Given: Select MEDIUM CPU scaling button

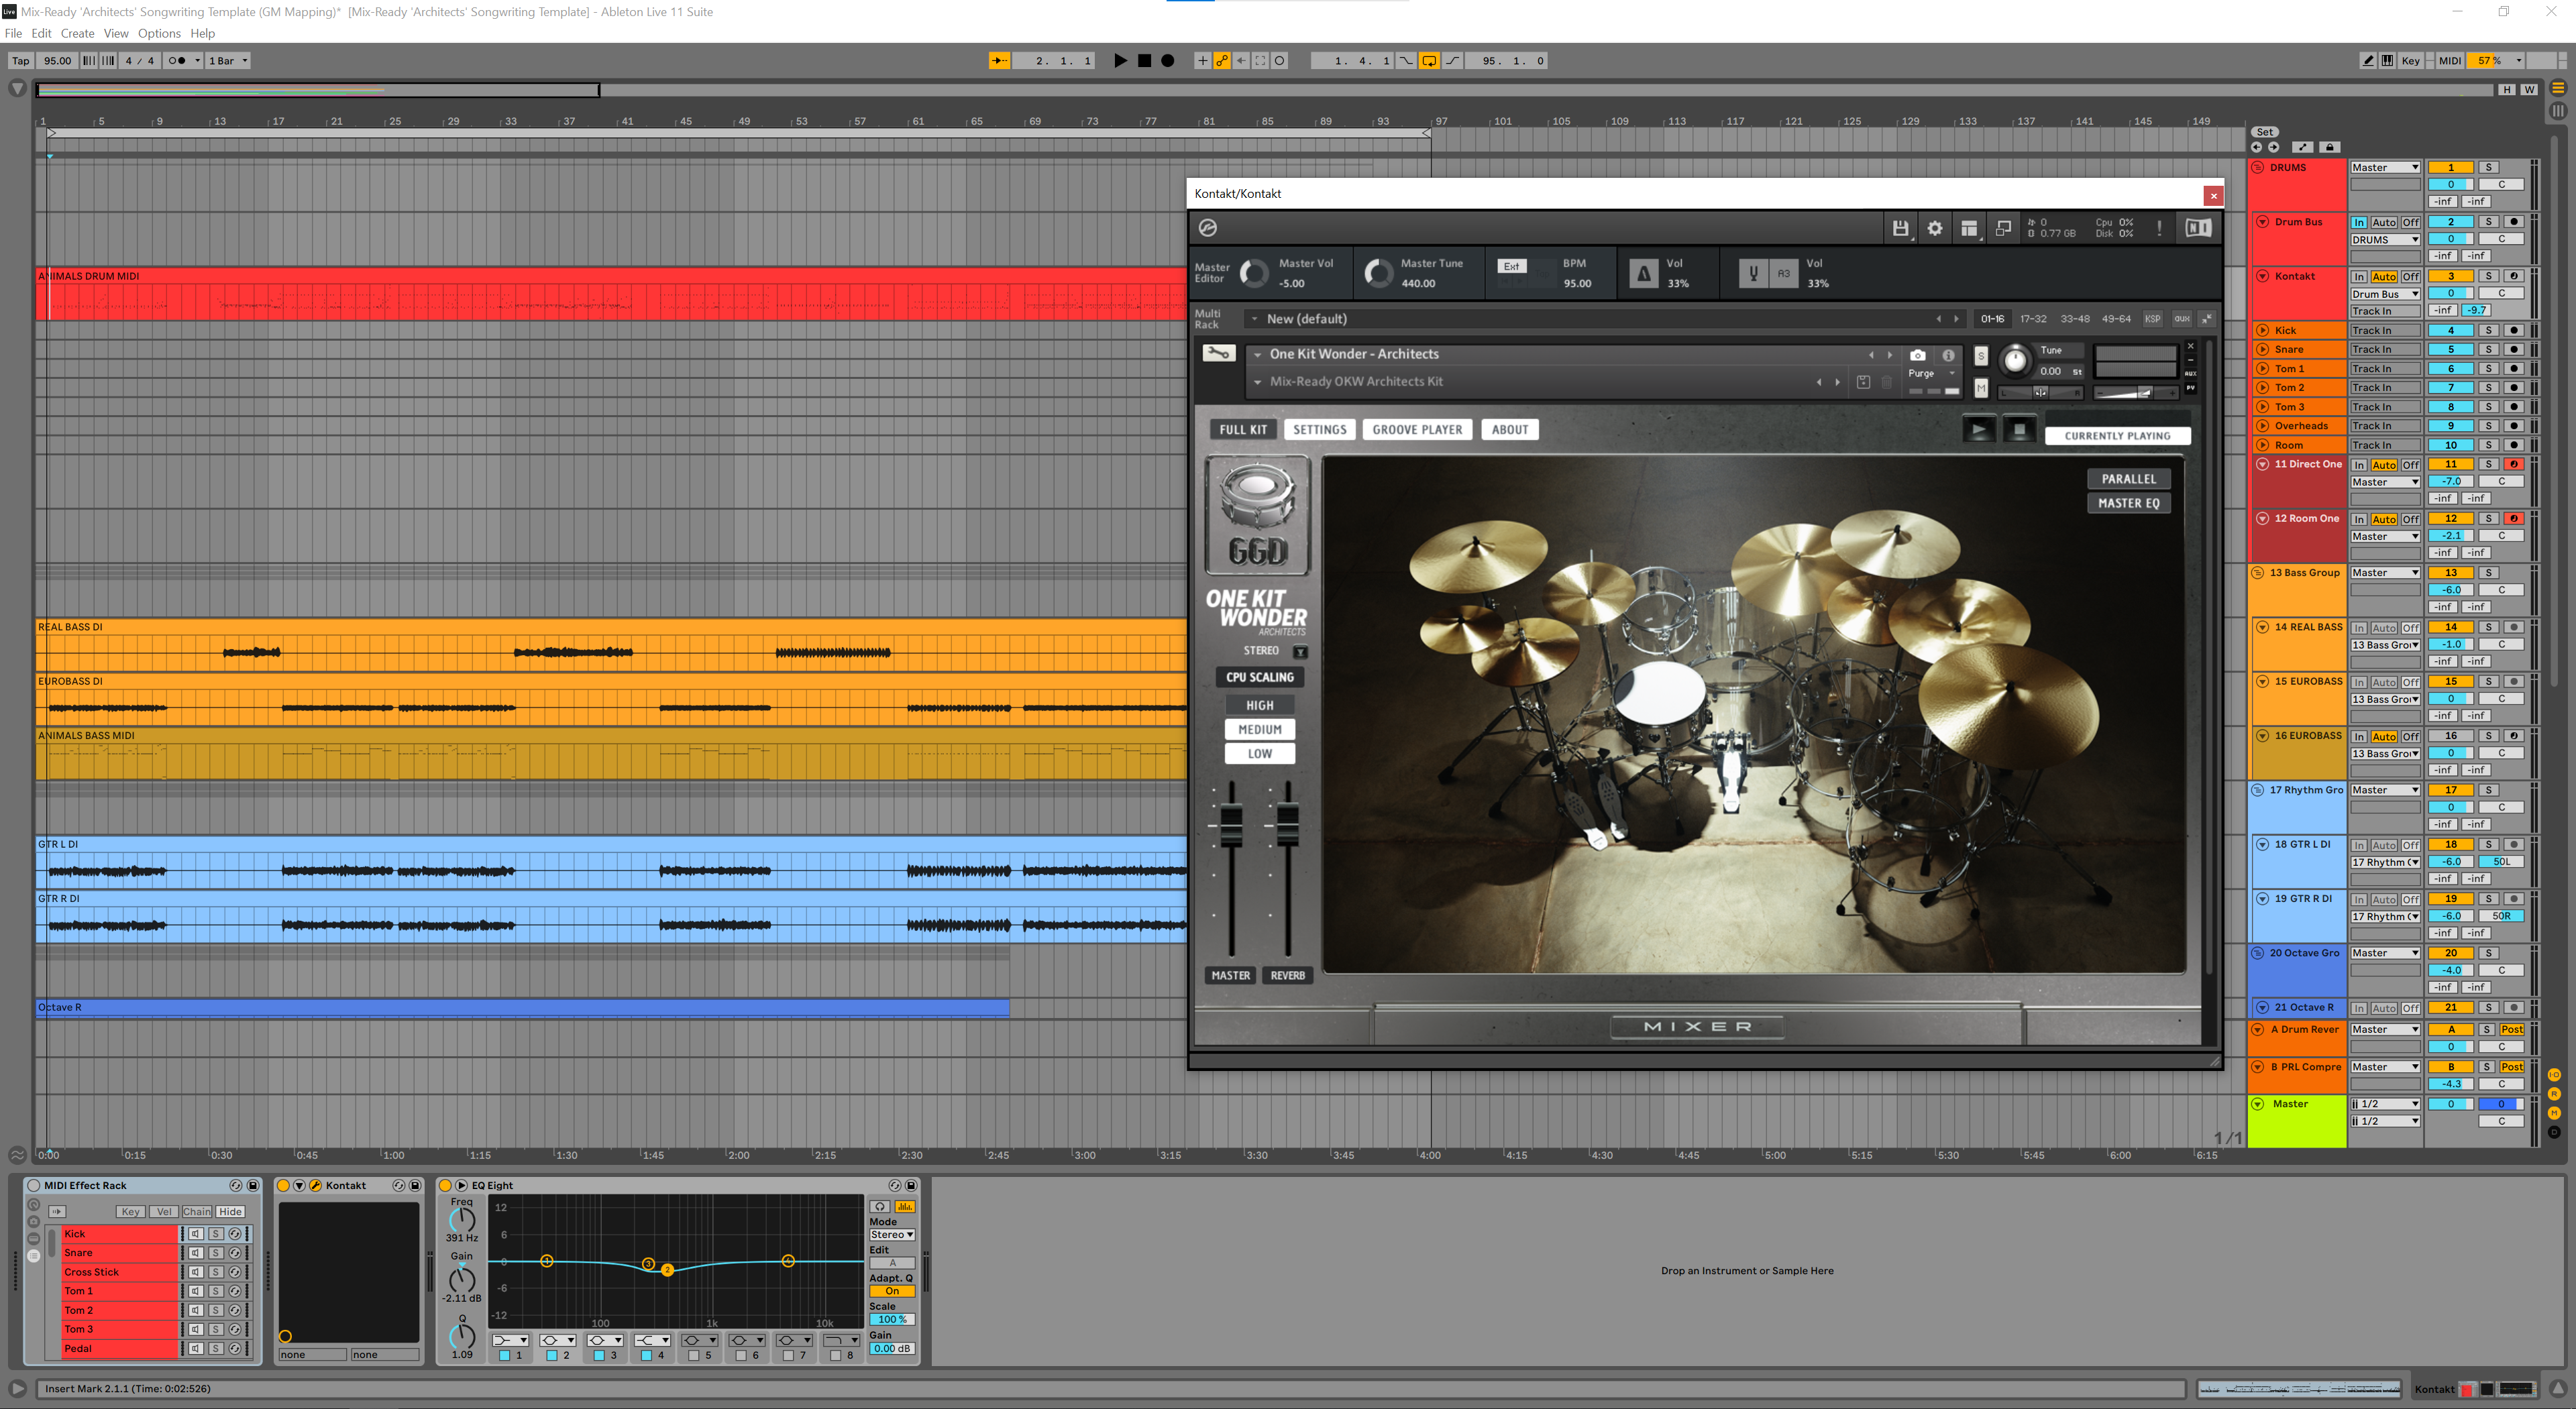Looking at the screenshot, I should [x=1259, y=730].
